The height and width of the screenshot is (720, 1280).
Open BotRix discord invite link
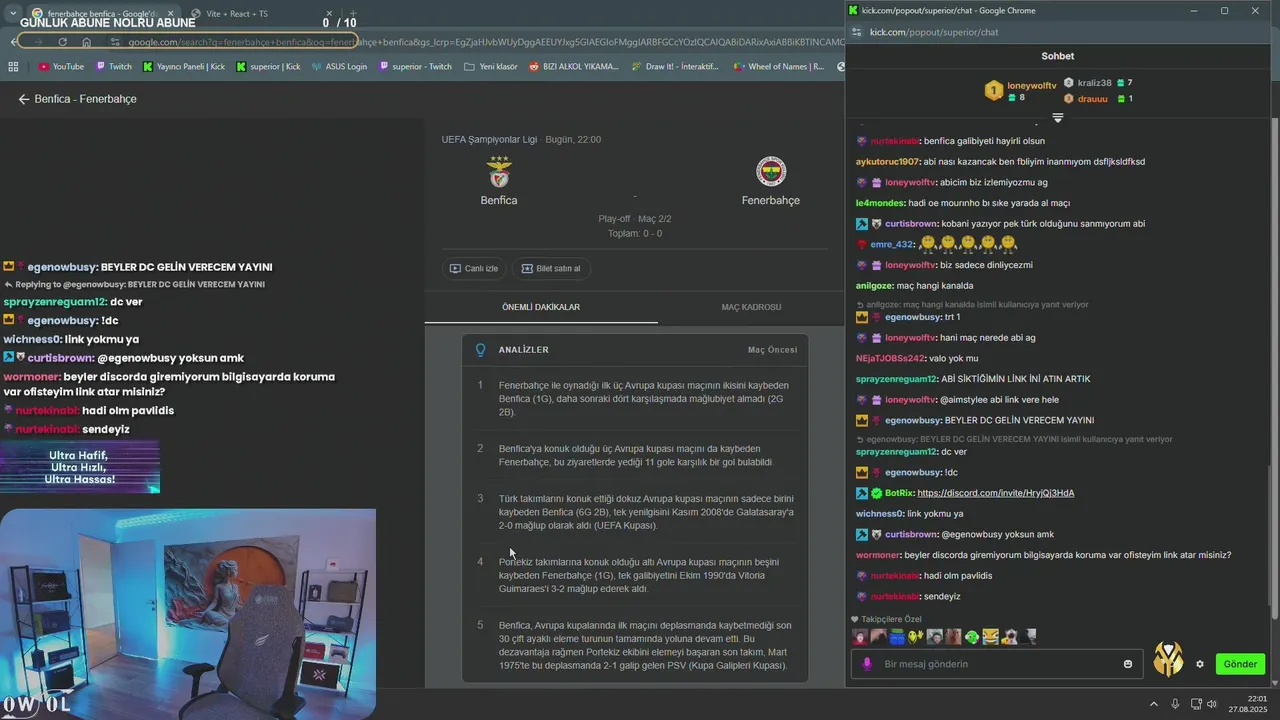coord(995,493)
